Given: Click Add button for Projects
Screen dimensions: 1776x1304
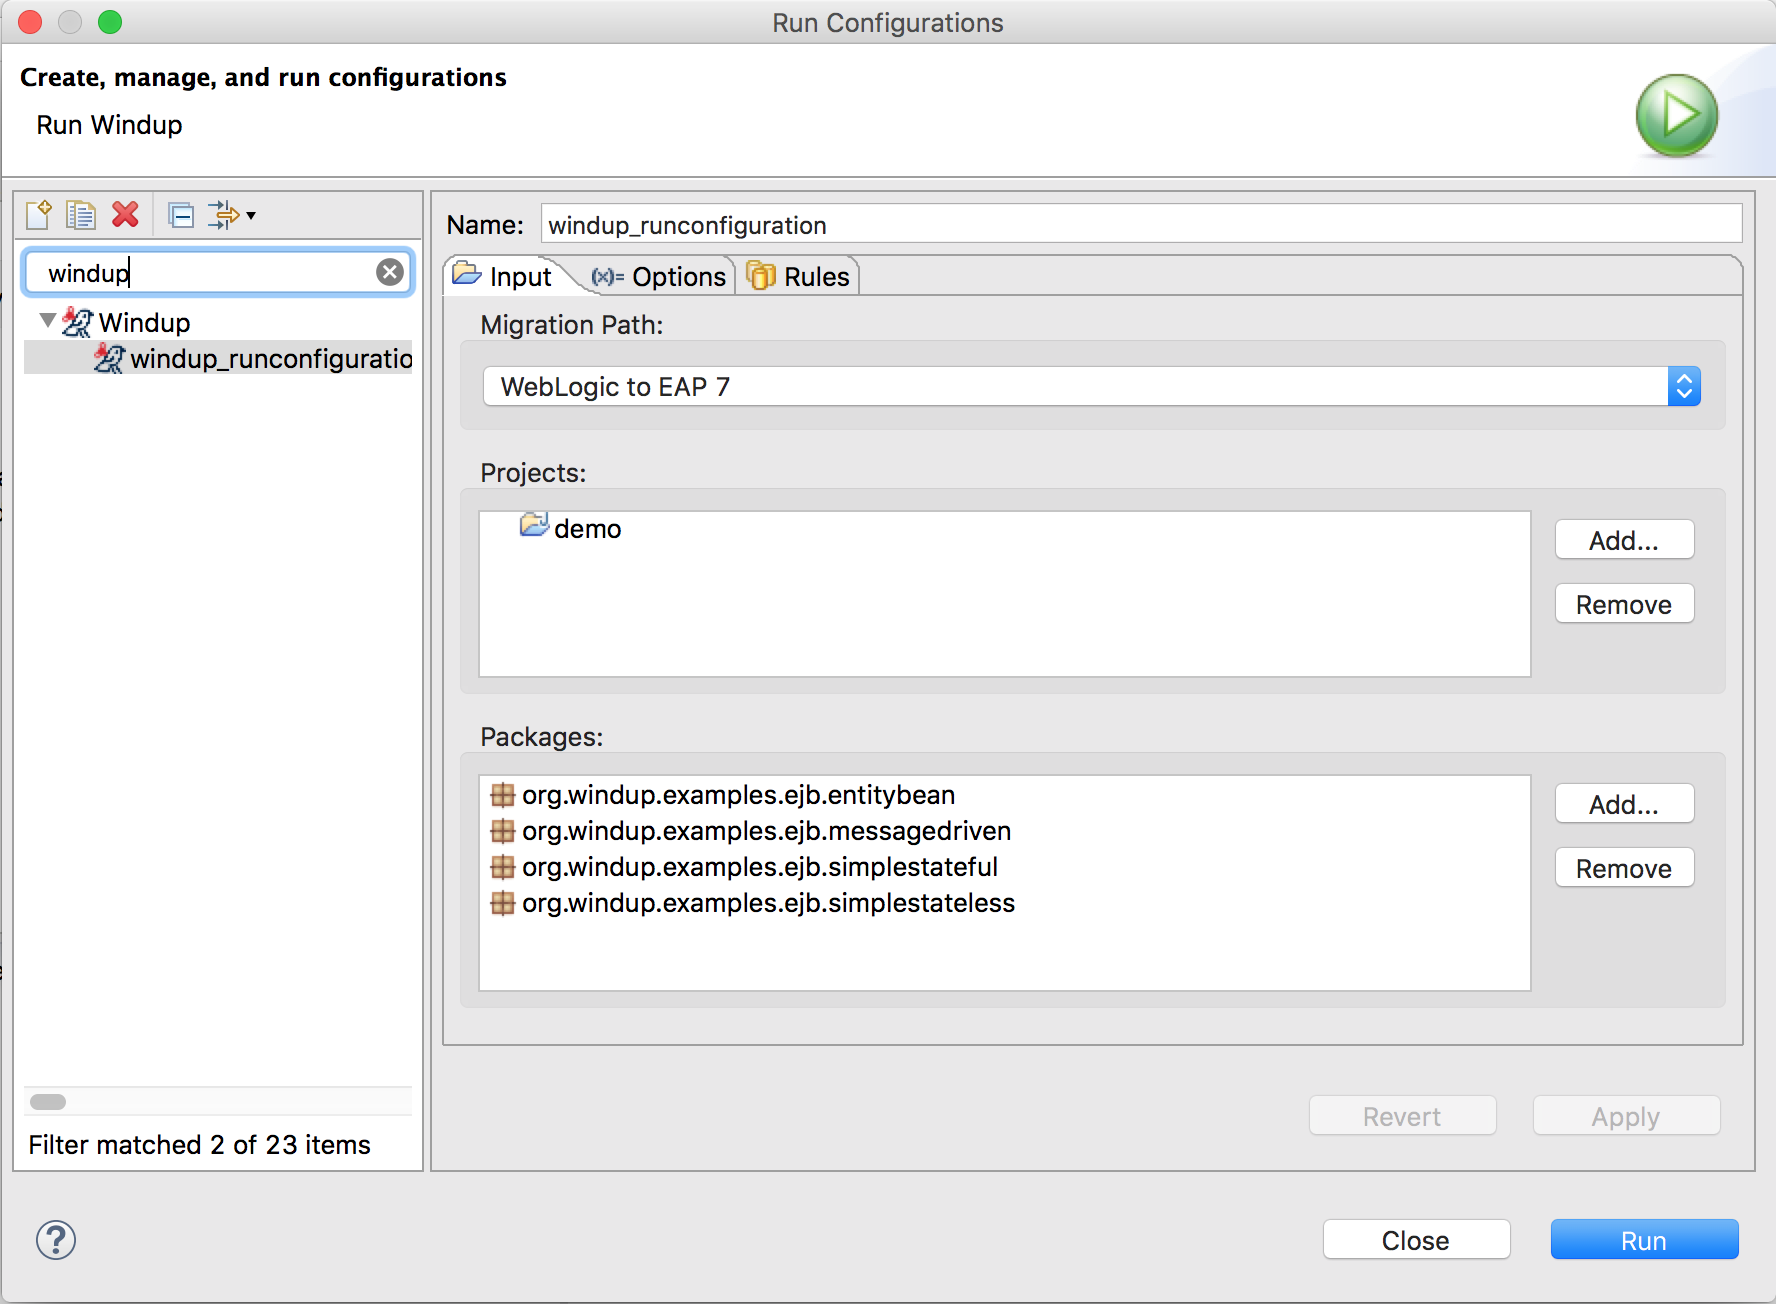Looking at the screenshot, I should 1623,541.
